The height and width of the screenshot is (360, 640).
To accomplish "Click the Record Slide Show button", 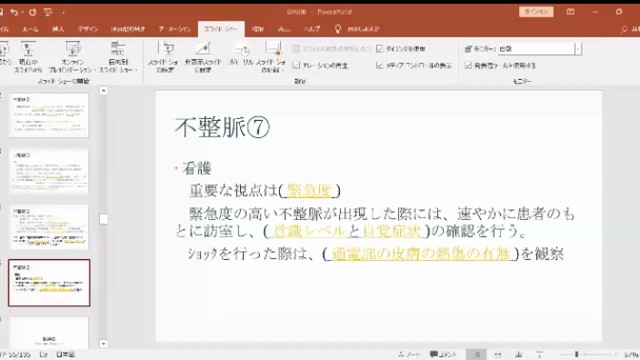I will point(271,58).
